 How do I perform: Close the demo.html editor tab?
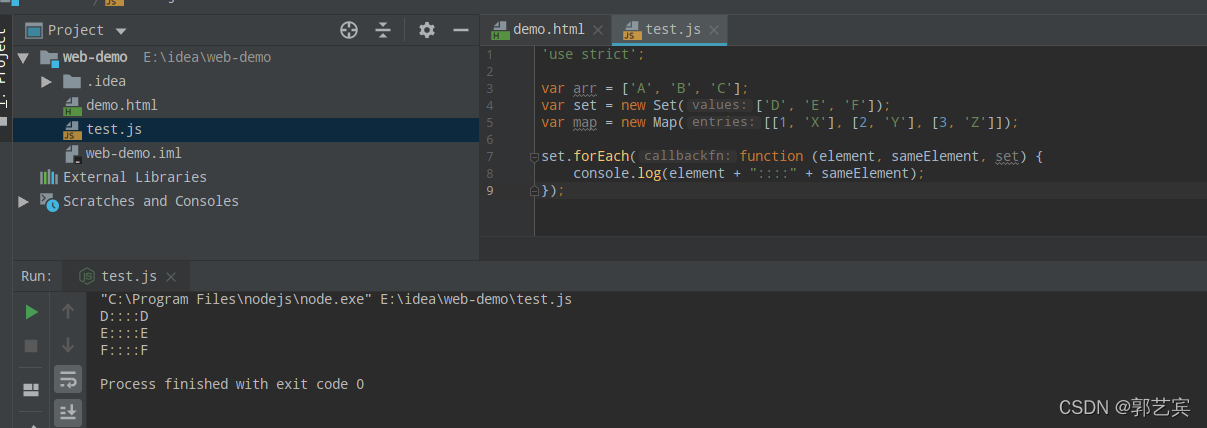[598, 31]
